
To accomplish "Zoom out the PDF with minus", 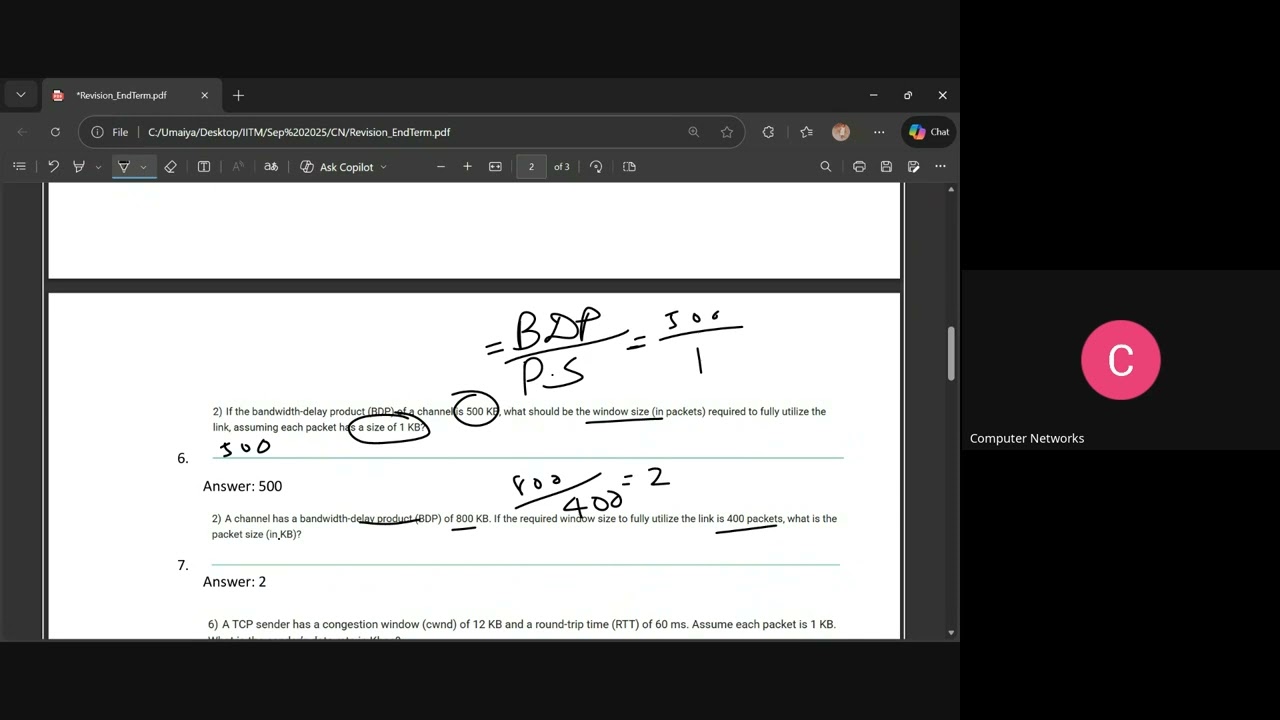I will (x=440, y=167).
